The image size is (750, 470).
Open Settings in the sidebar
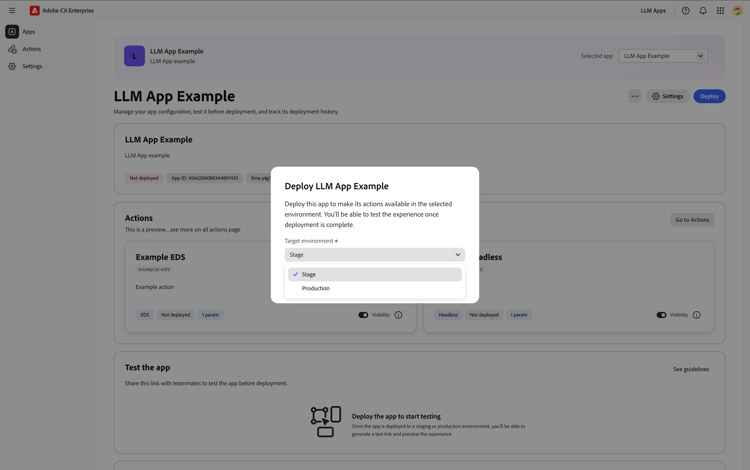[x=32, y=66]
